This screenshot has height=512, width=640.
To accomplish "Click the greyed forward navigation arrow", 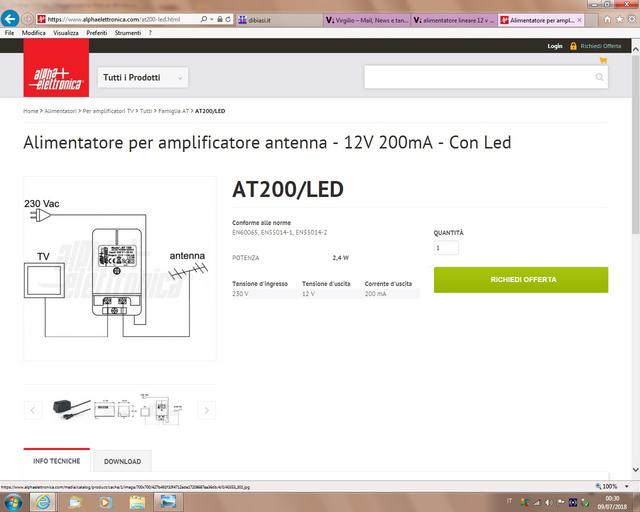I will click(x=27, y=19).
